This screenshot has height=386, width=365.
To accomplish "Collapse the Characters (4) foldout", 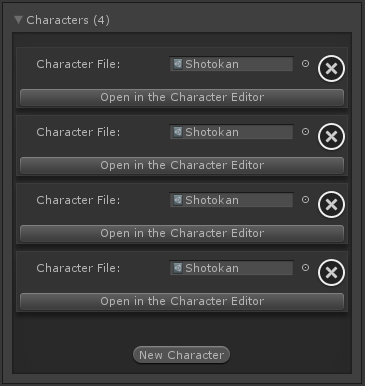I will 18,20.
